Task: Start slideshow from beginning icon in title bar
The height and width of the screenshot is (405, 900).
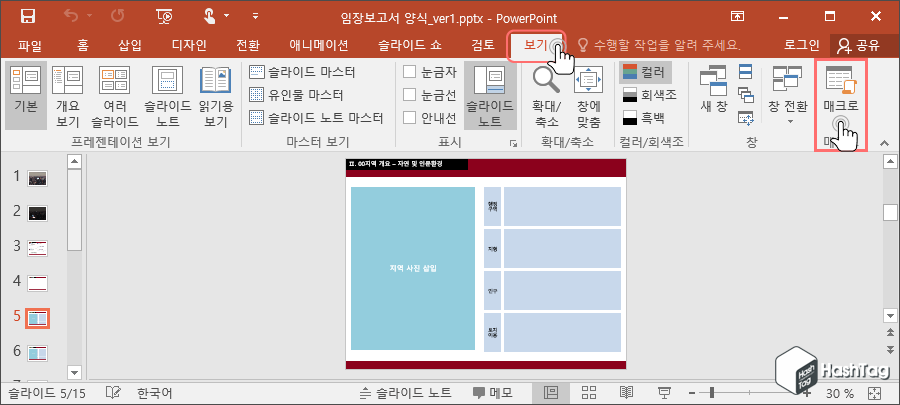Action: 164,17
